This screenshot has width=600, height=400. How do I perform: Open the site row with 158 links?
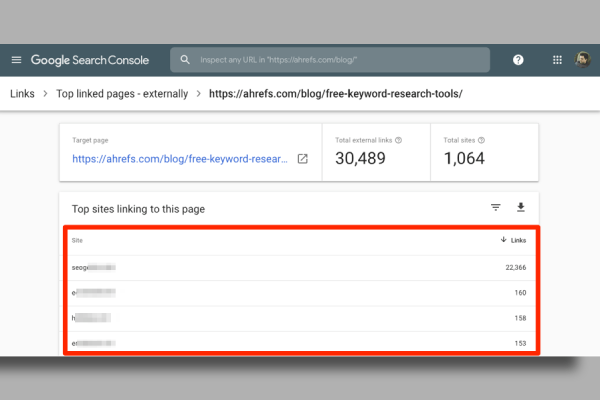(299, 318)
